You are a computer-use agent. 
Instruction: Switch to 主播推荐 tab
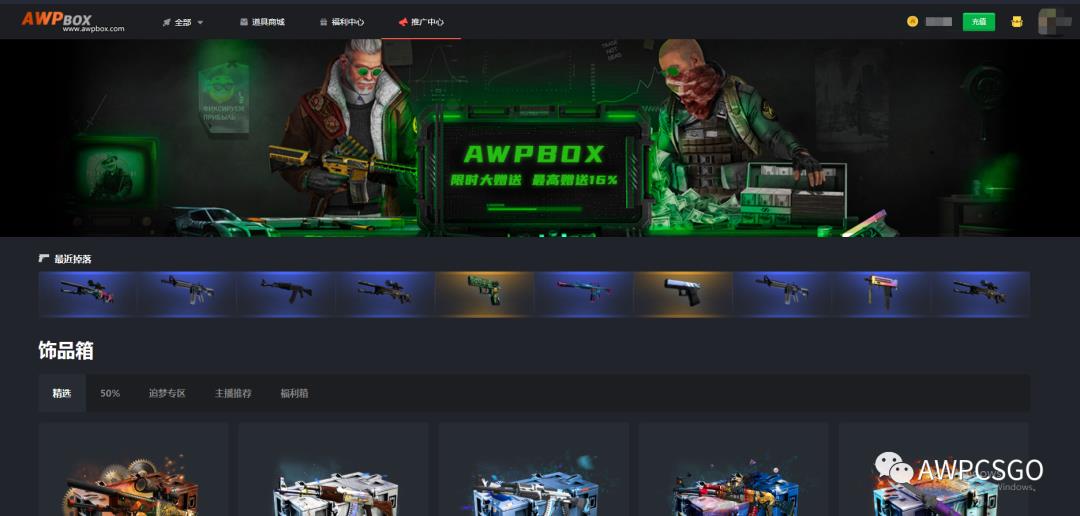tap(233, 393)
